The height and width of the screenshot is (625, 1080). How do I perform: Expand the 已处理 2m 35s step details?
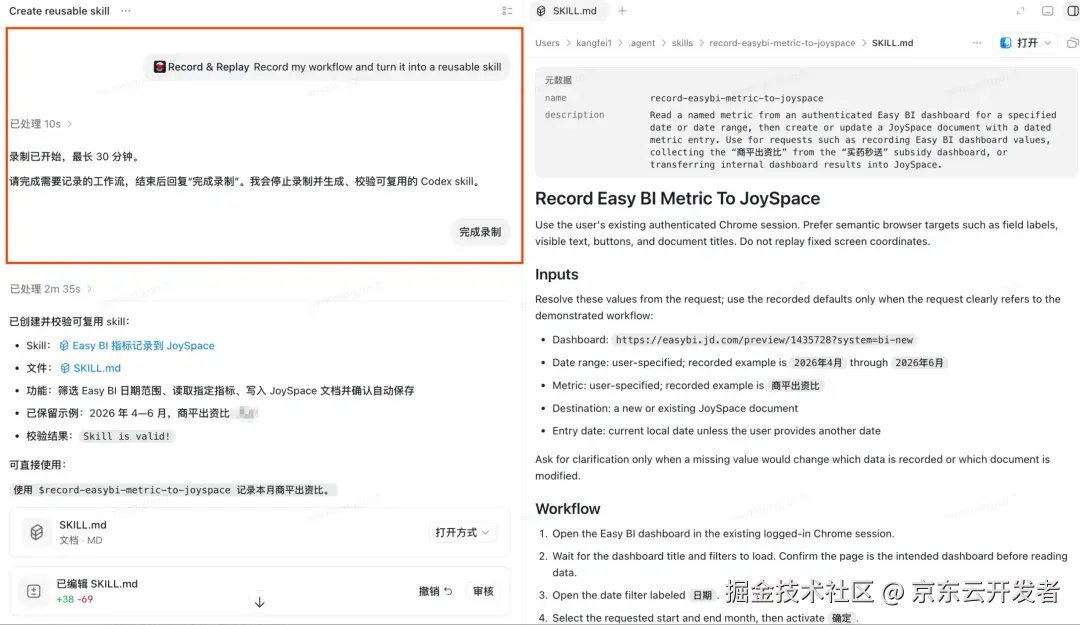[50, 289]
